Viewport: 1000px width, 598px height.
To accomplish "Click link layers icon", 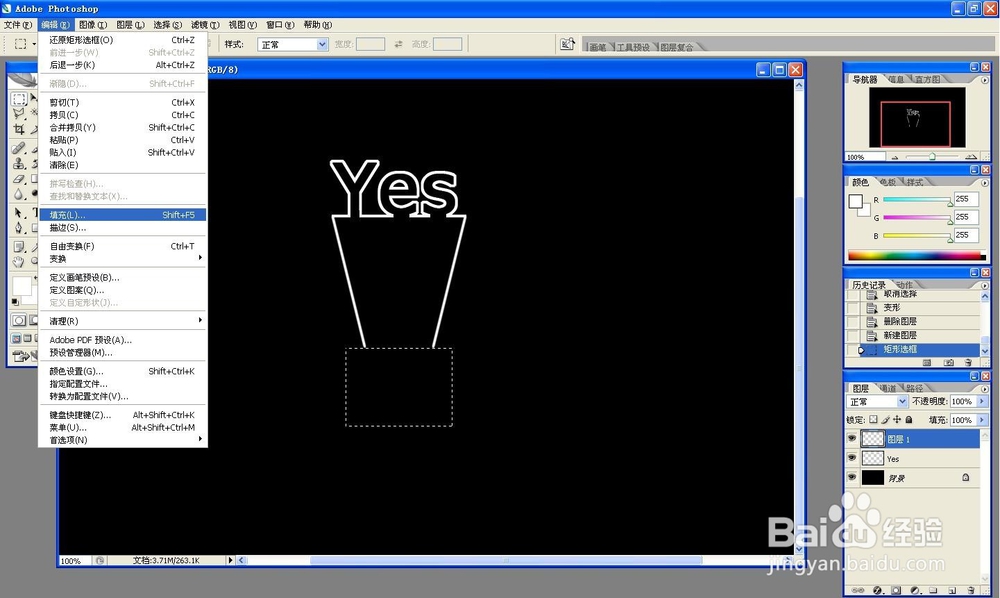I will (858, 590).
